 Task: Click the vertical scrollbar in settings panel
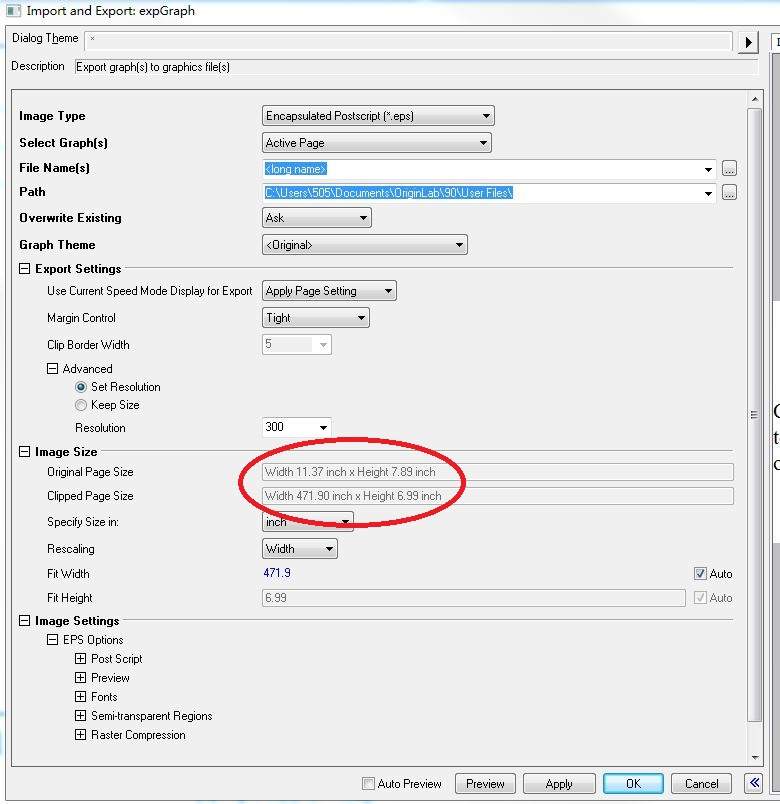755,414
